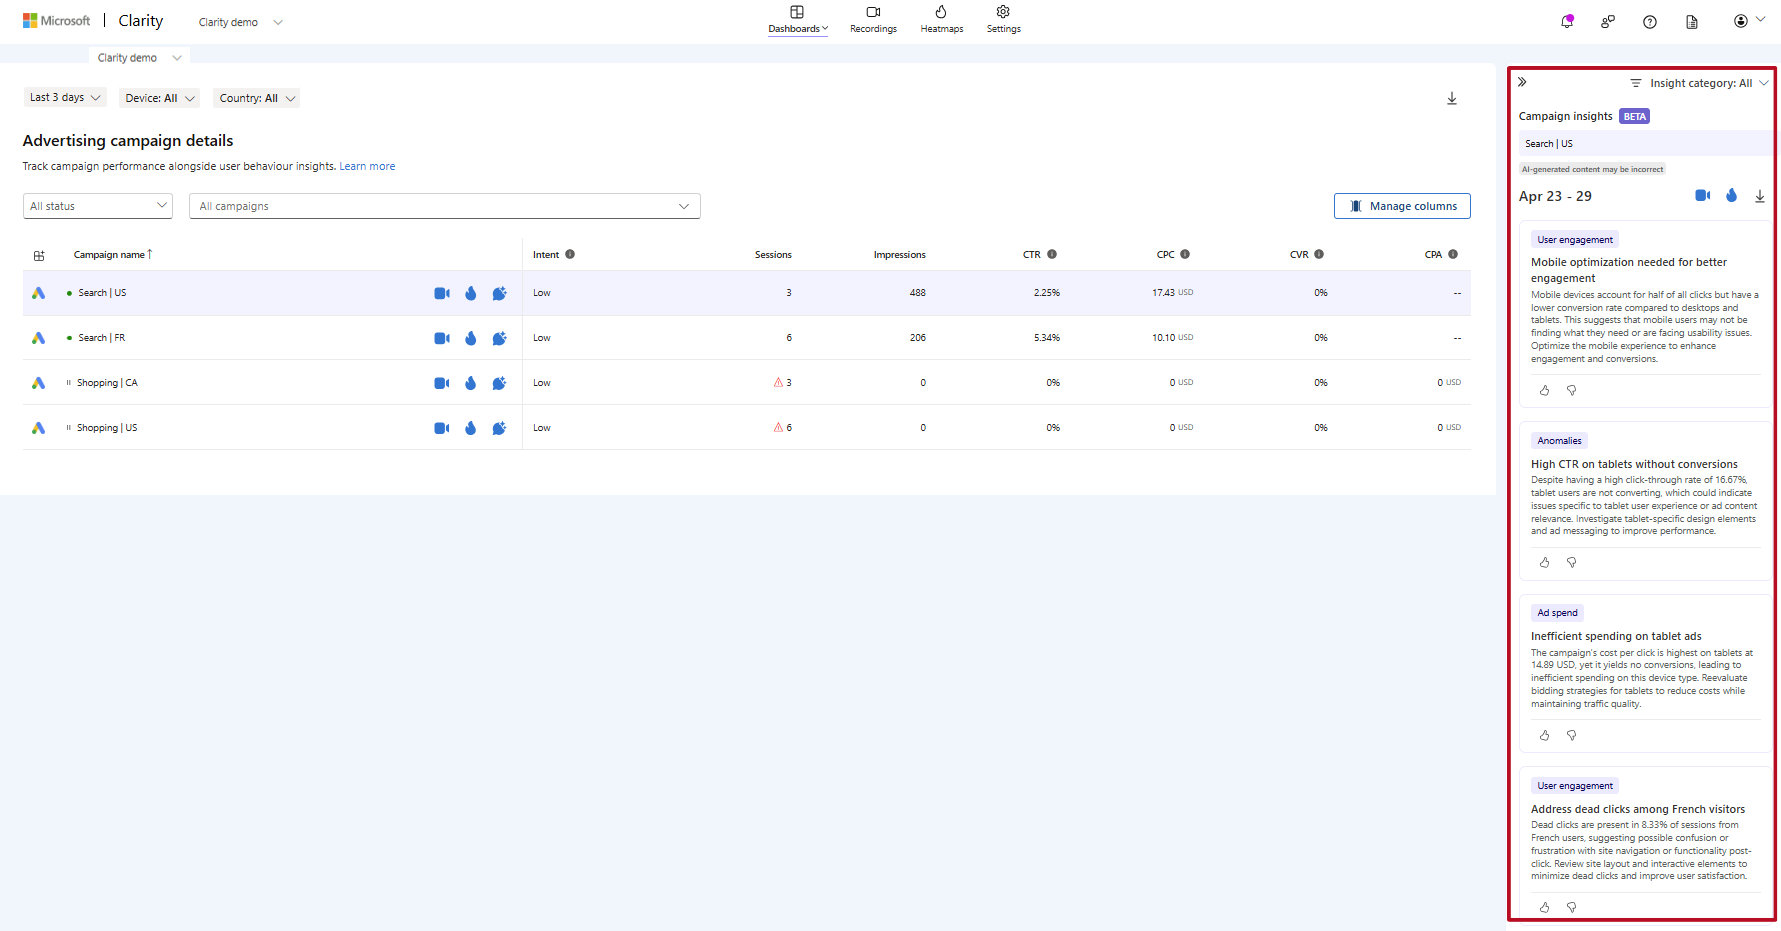
Task: Dislike the Mobile optimization insight
Action: pyautogui.click(x=1571, y=390)
